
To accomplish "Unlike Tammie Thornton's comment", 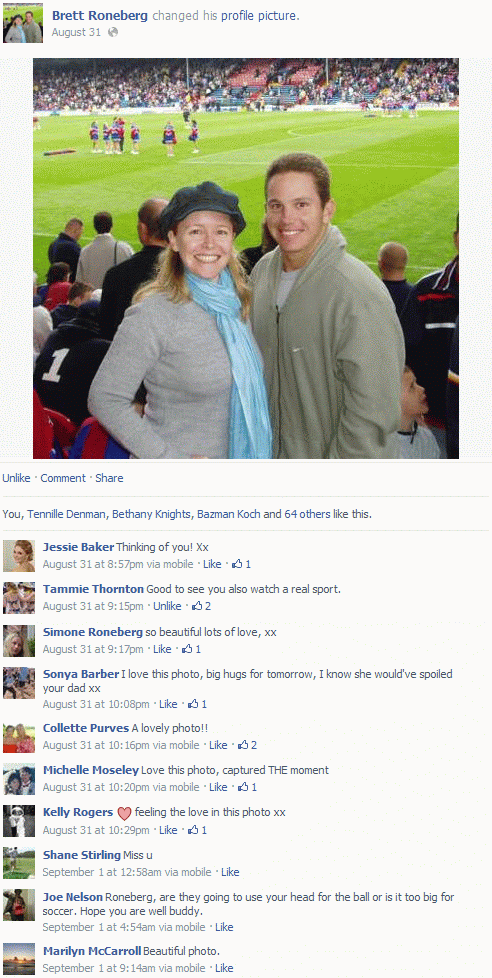I will 167,606.
